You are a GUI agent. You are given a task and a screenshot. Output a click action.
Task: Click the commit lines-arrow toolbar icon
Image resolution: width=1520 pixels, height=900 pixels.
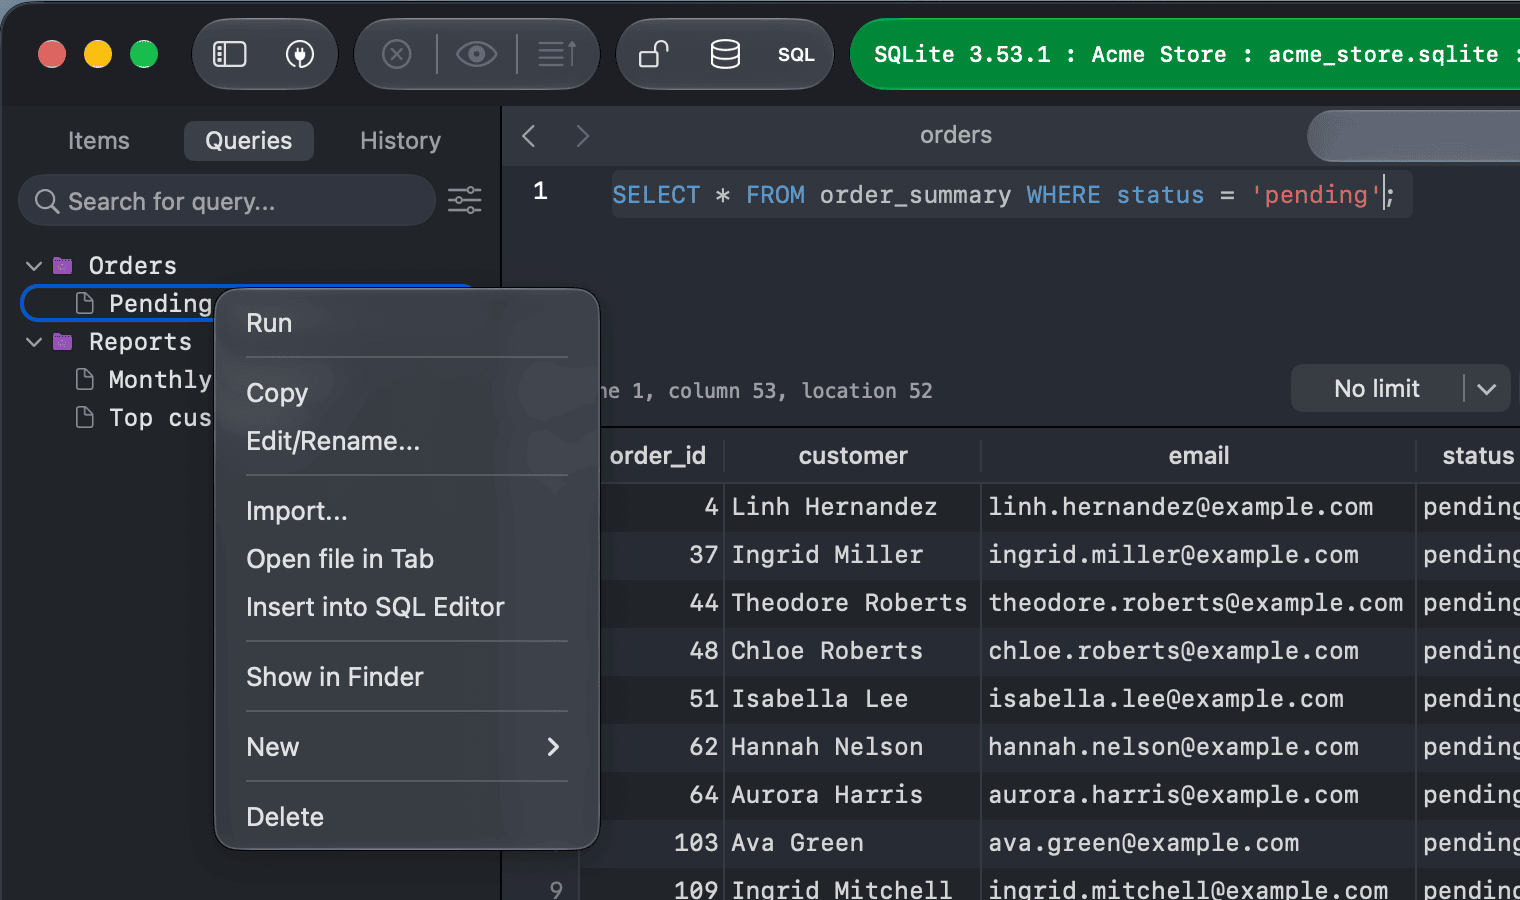557,54
